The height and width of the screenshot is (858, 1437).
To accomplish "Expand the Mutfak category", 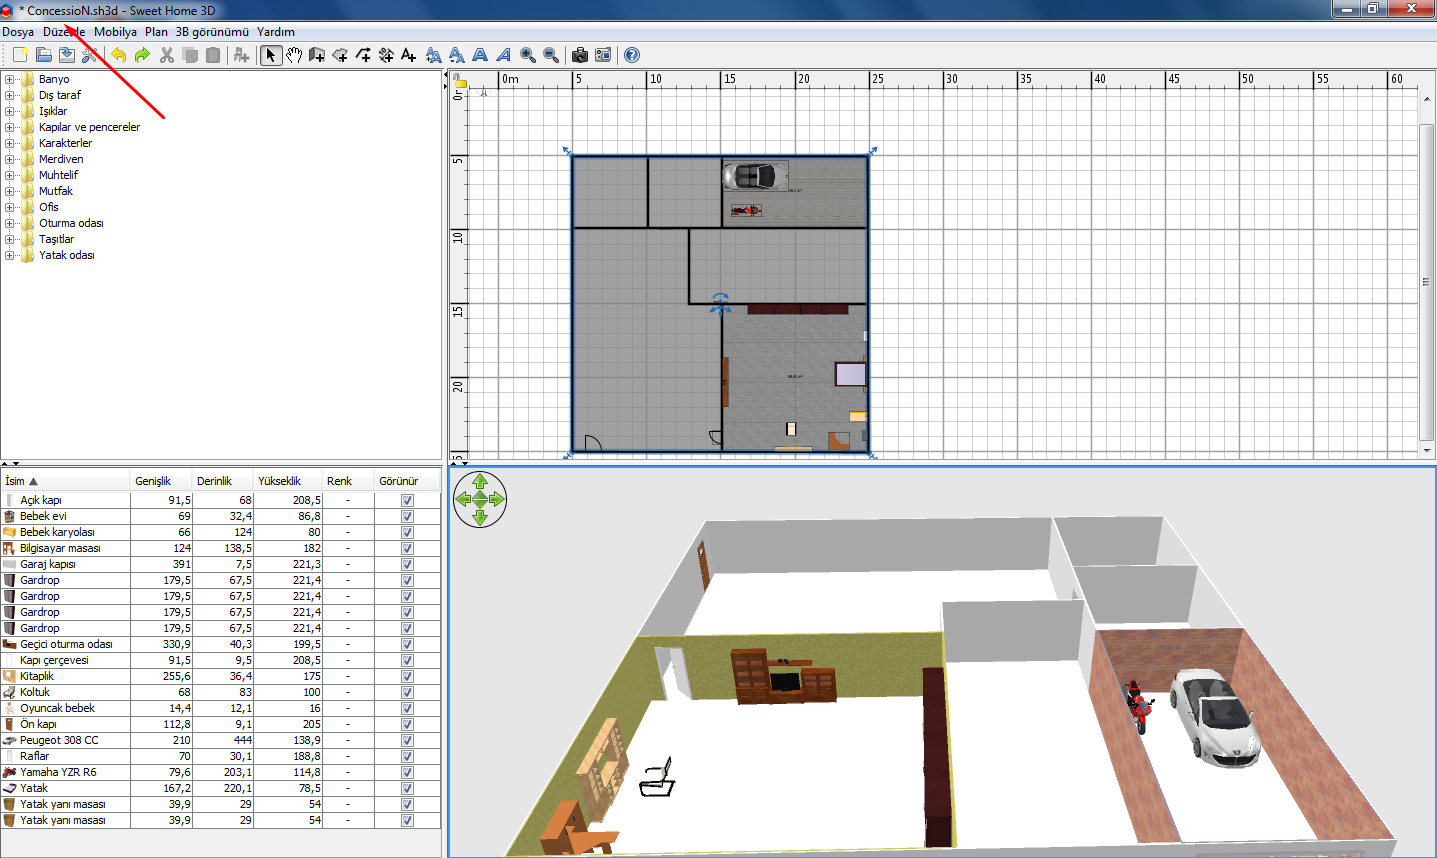I will (10, 191).
